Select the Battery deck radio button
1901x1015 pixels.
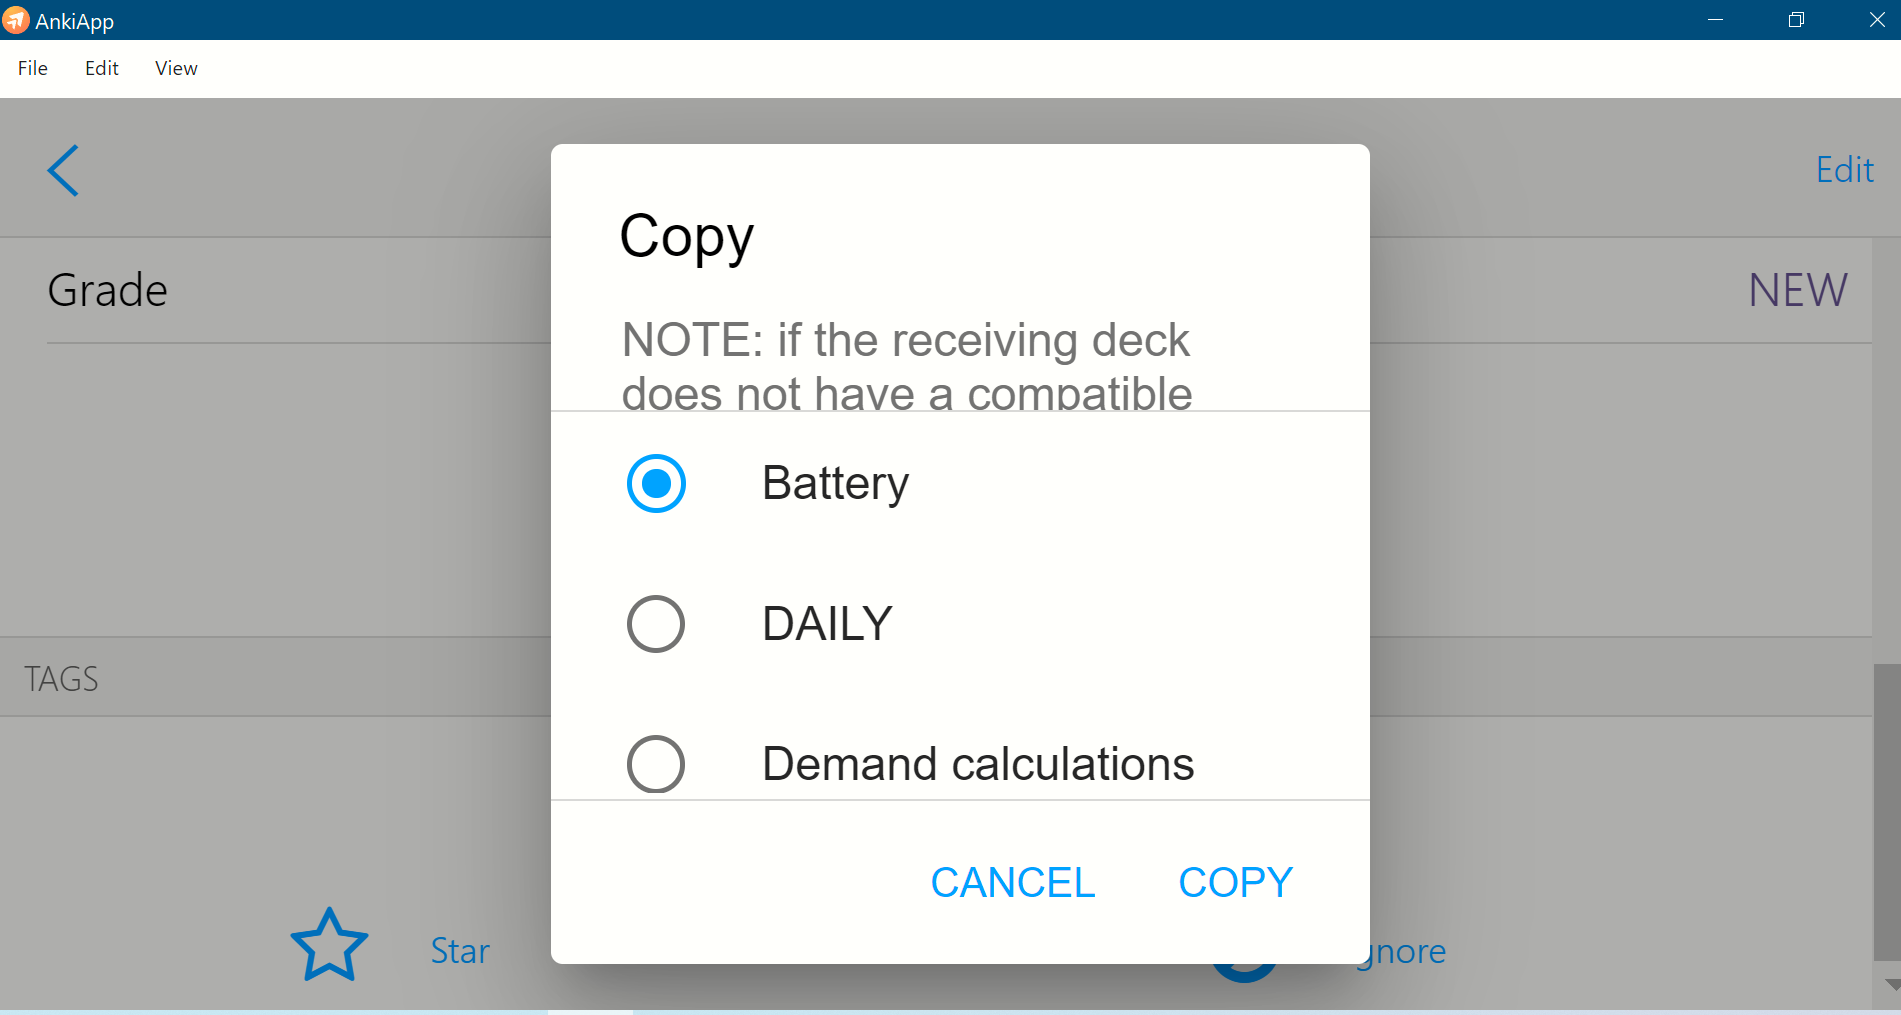[656, 483]
